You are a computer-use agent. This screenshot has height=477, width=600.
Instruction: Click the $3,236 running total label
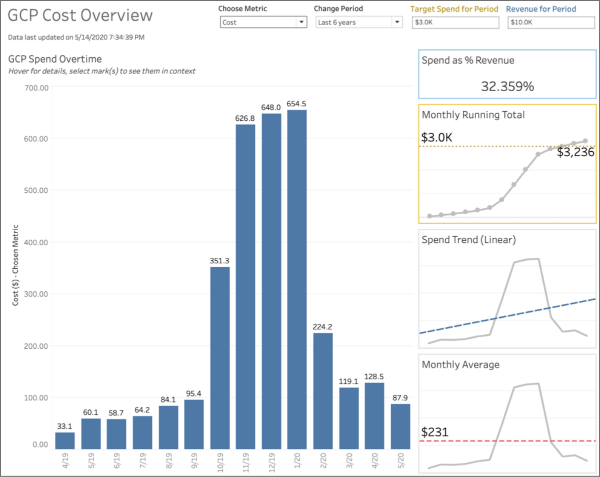575,153
